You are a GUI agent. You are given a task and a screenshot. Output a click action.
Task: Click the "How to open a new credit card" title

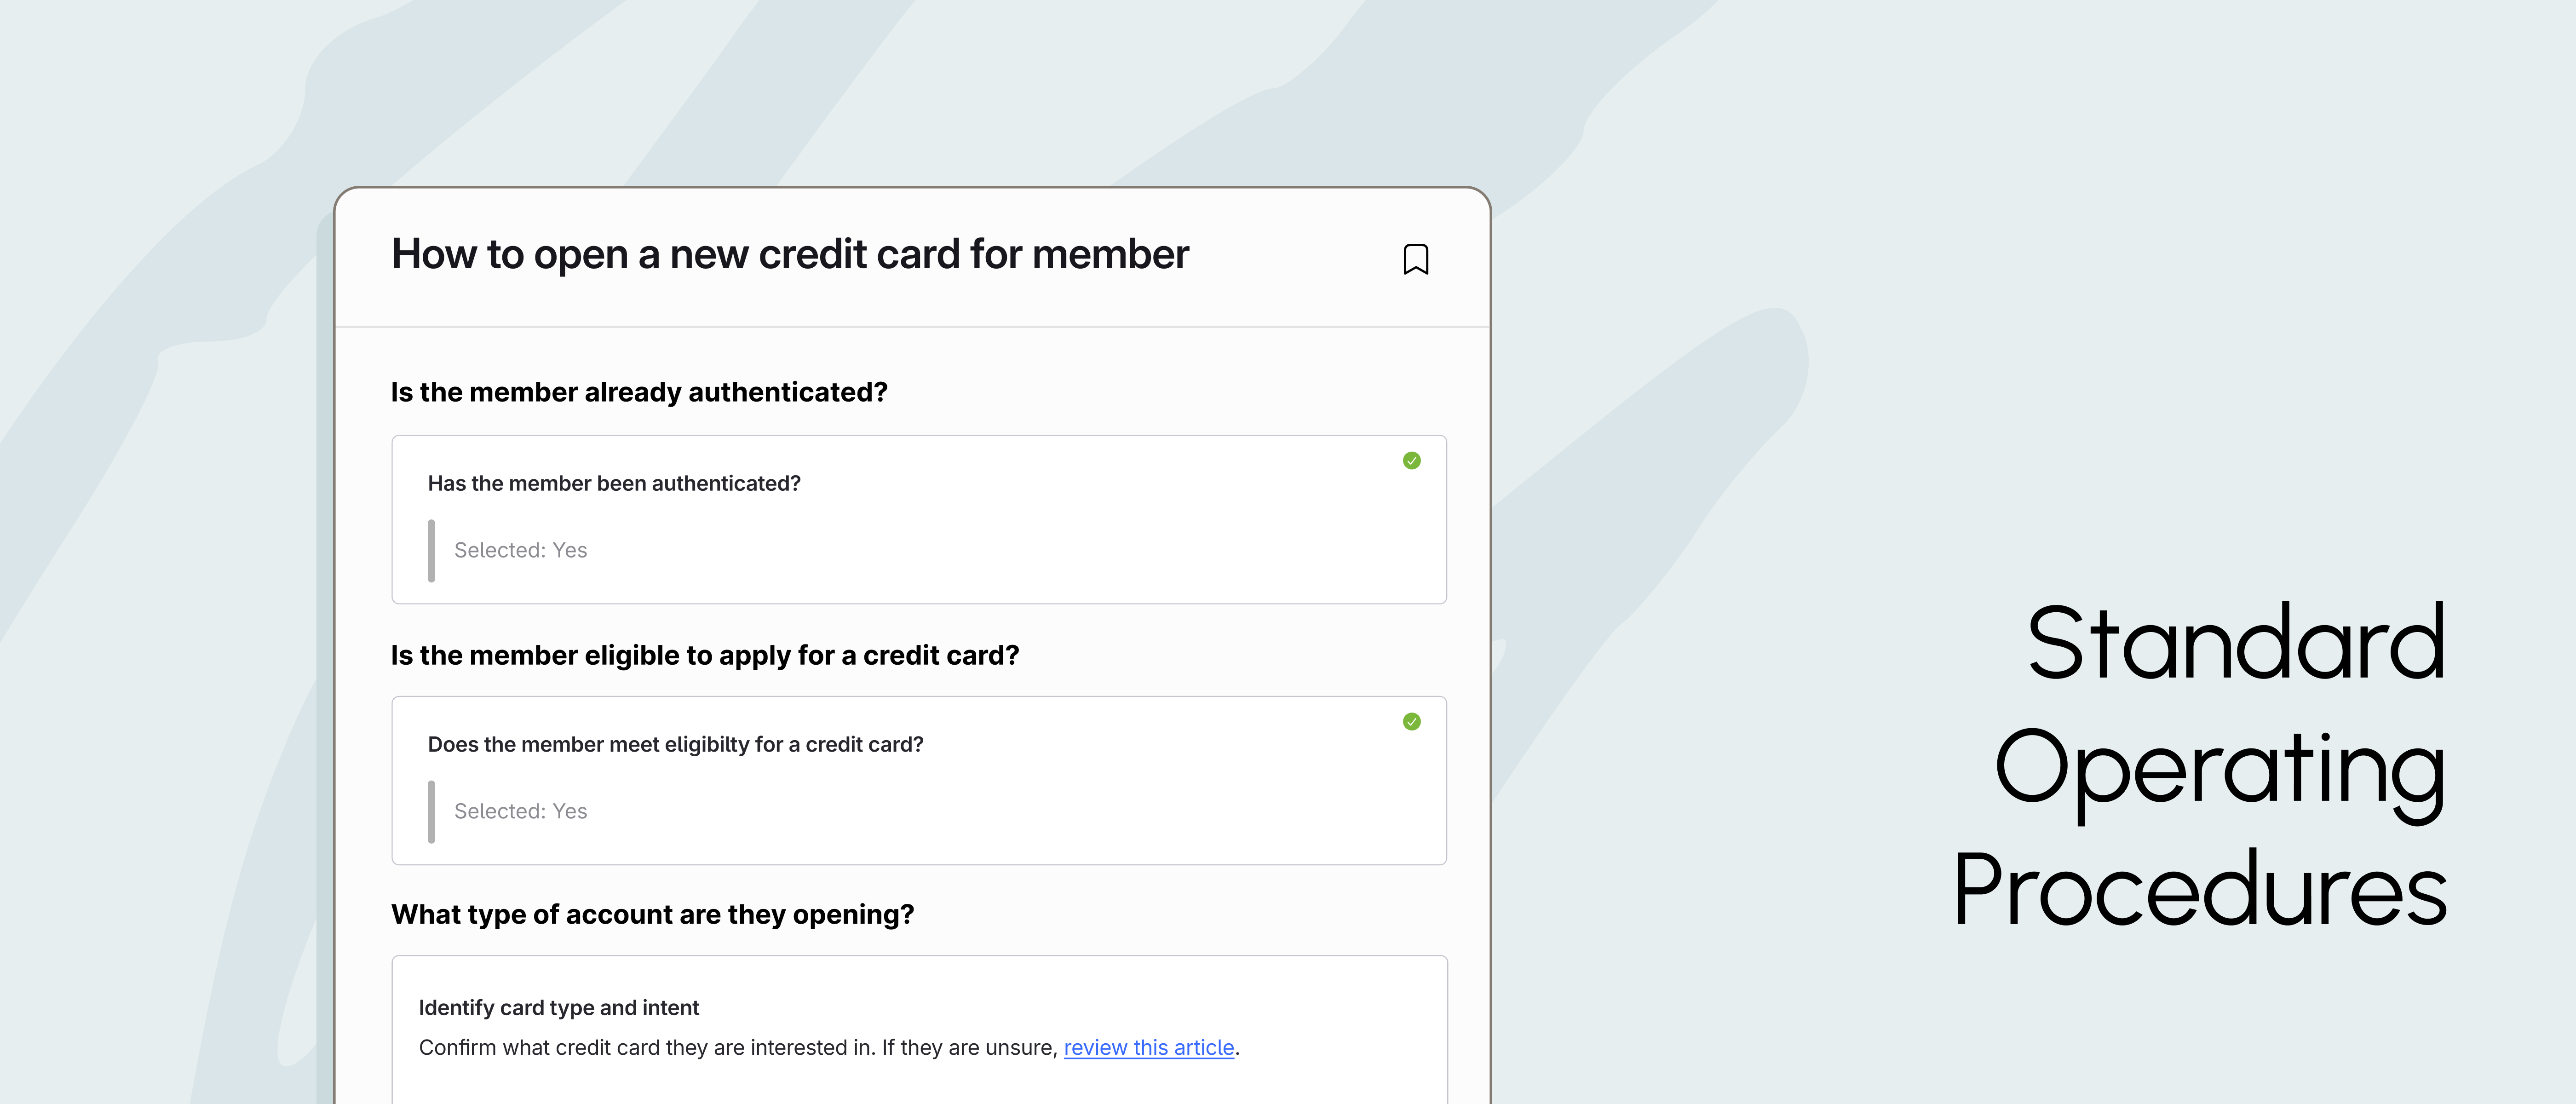(x=789, y=254)
